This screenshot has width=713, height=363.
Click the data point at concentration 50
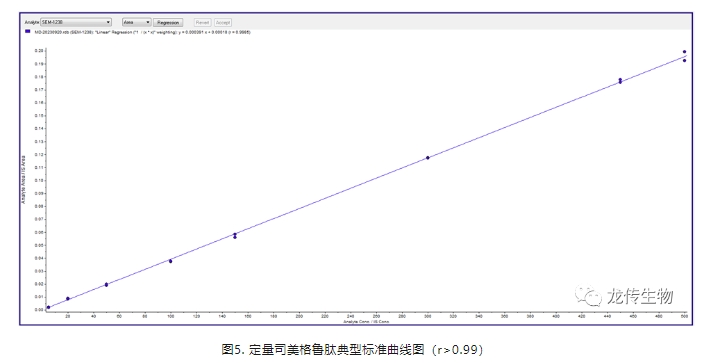(106, 285)
